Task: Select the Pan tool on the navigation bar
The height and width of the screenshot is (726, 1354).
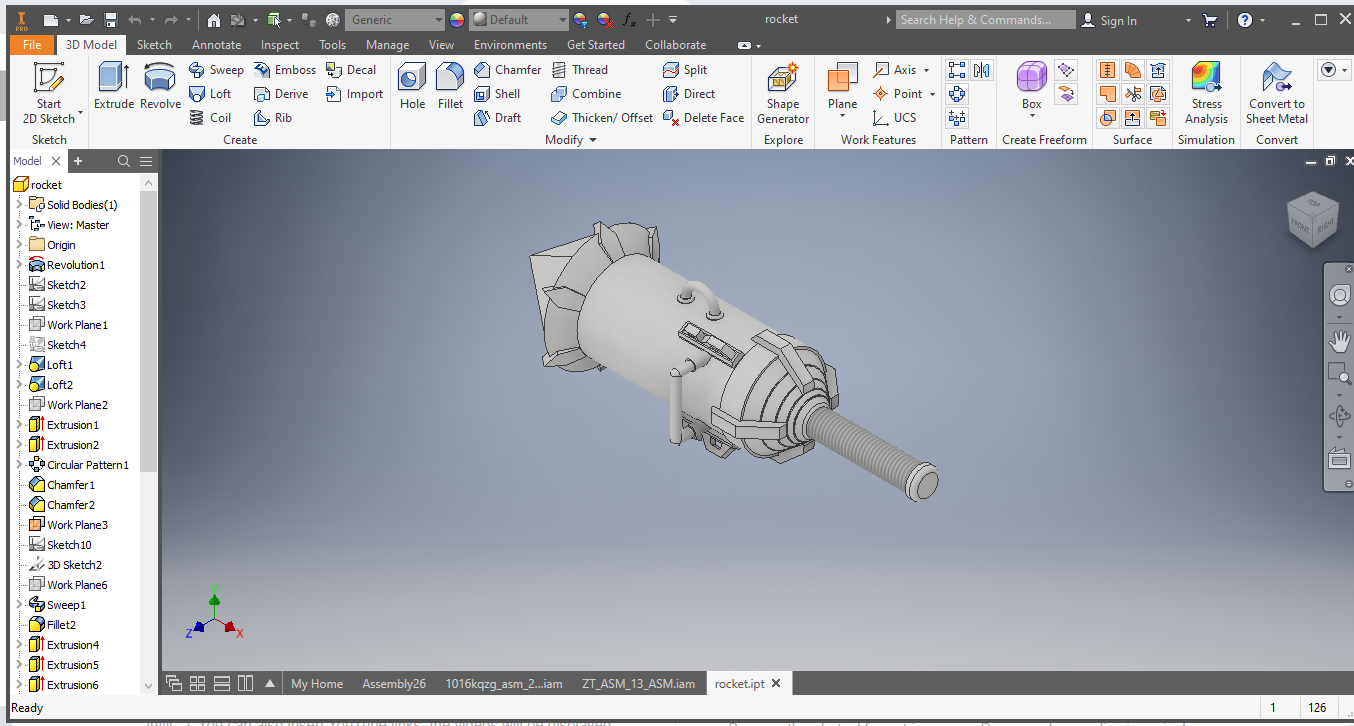Action: click(x=1339, y=340)
